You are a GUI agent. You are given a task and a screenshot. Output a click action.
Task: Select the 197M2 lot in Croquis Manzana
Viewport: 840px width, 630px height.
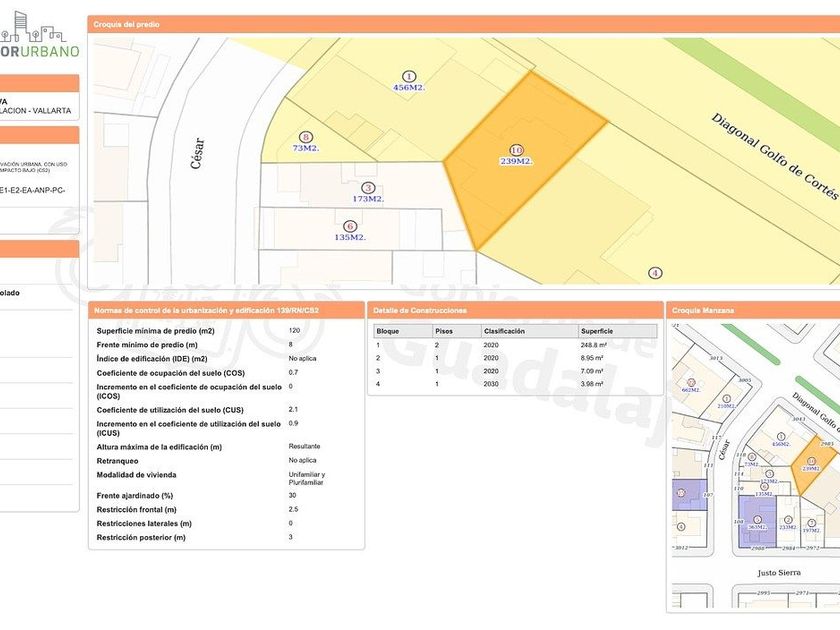[811, 526]
